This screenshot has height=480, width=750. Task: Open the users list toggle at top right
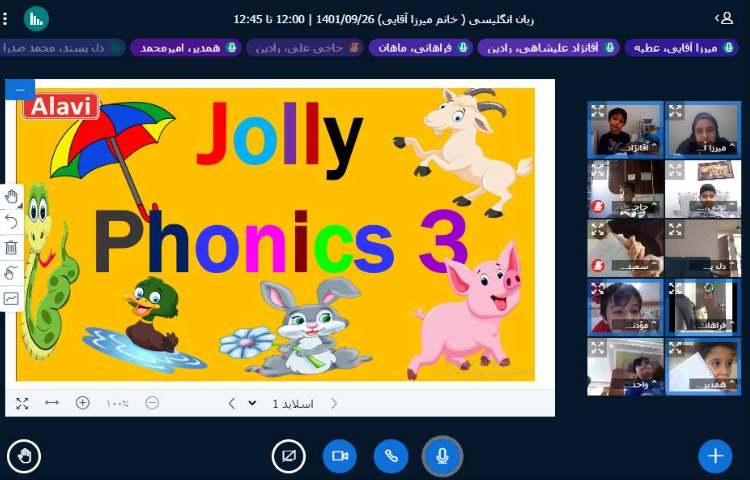point(724,18)
